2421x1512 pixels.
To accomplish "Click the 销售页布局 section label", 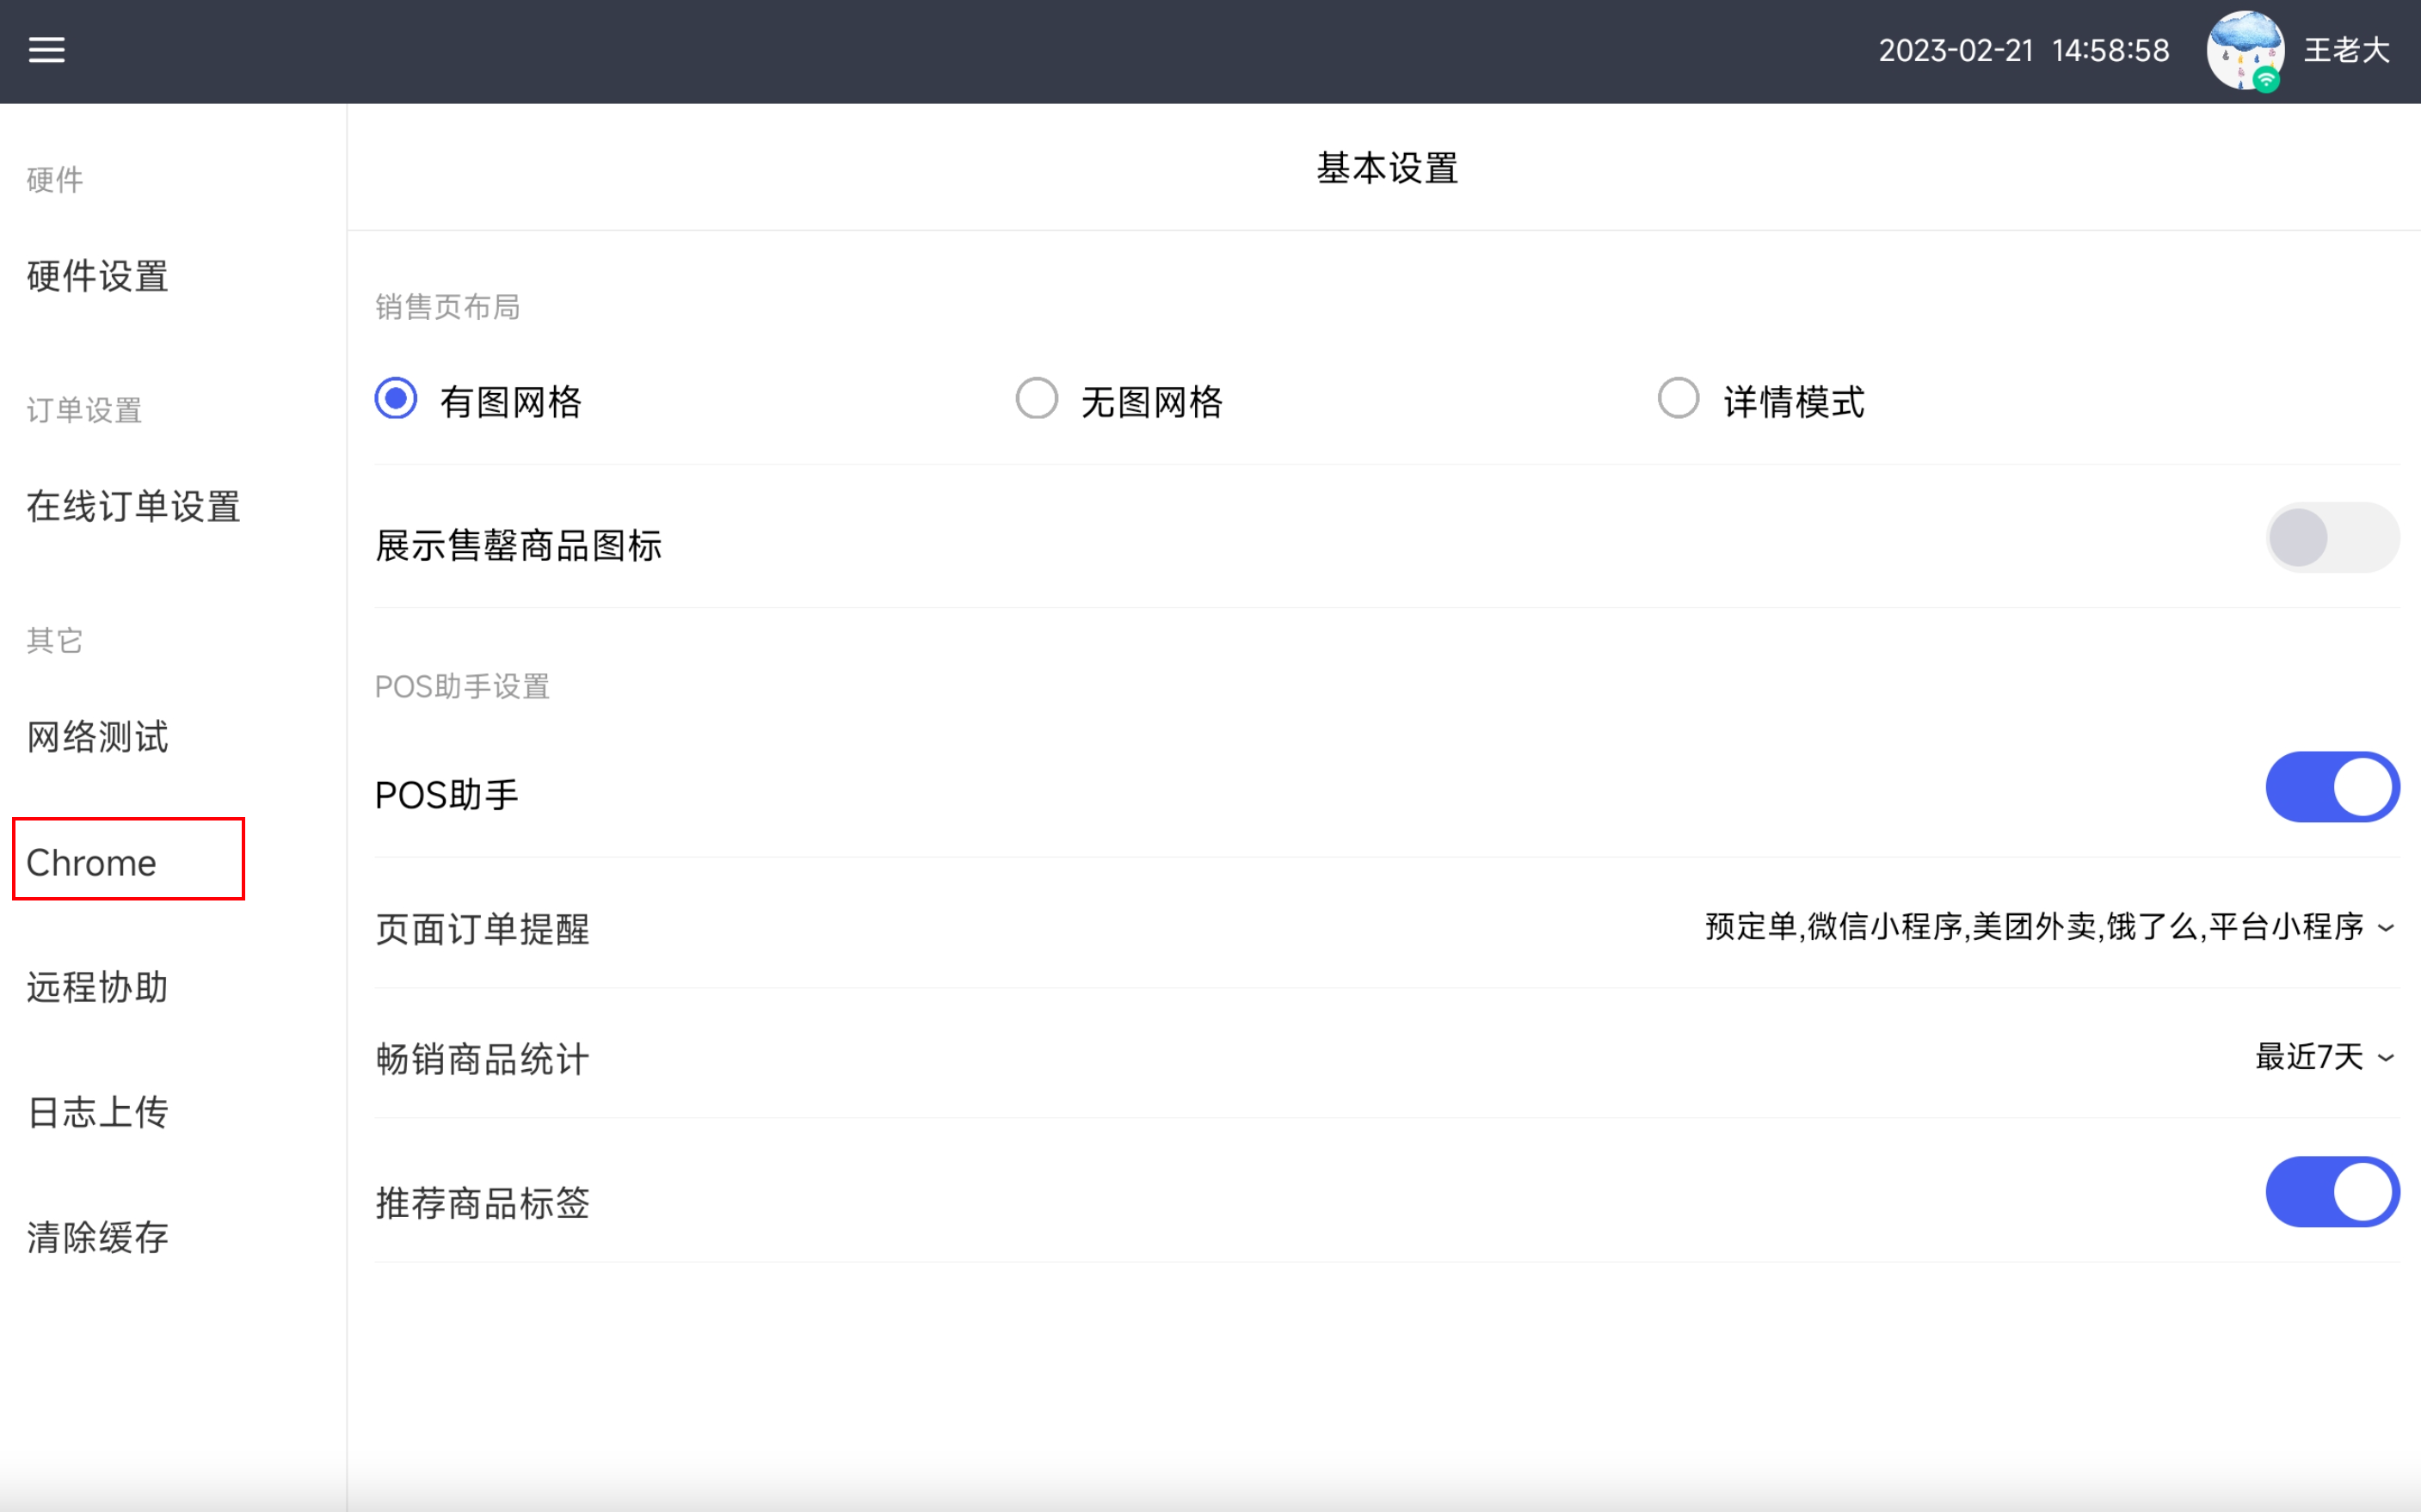I will coord(448,307).
